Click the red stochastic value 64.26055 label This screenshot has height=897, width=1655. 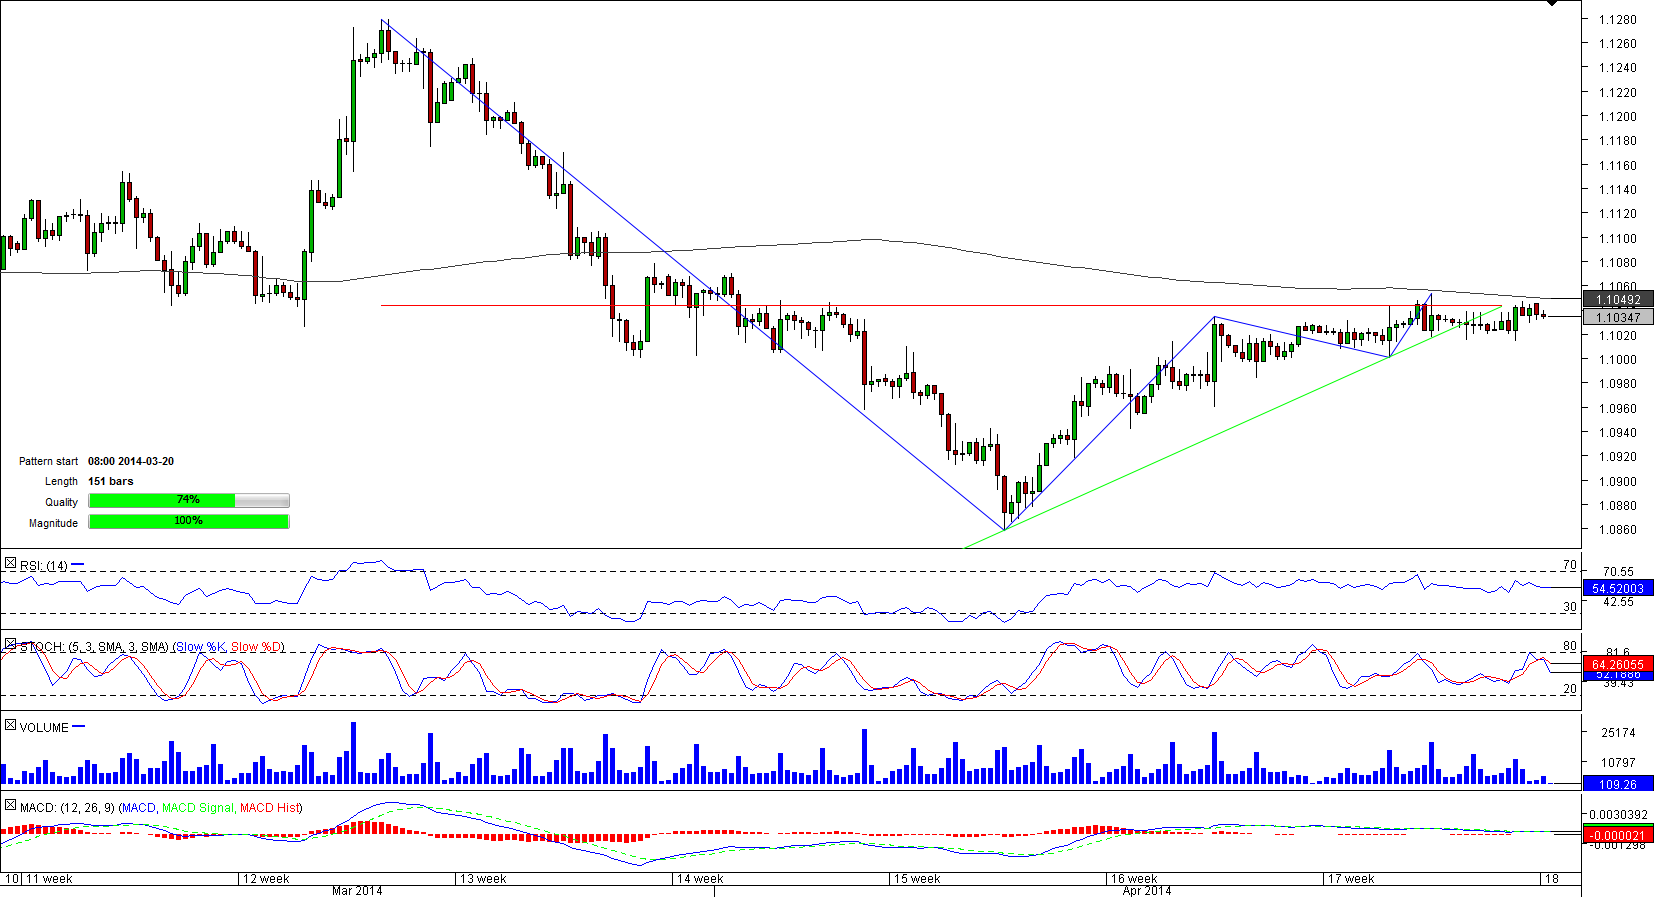(1618, 664)
